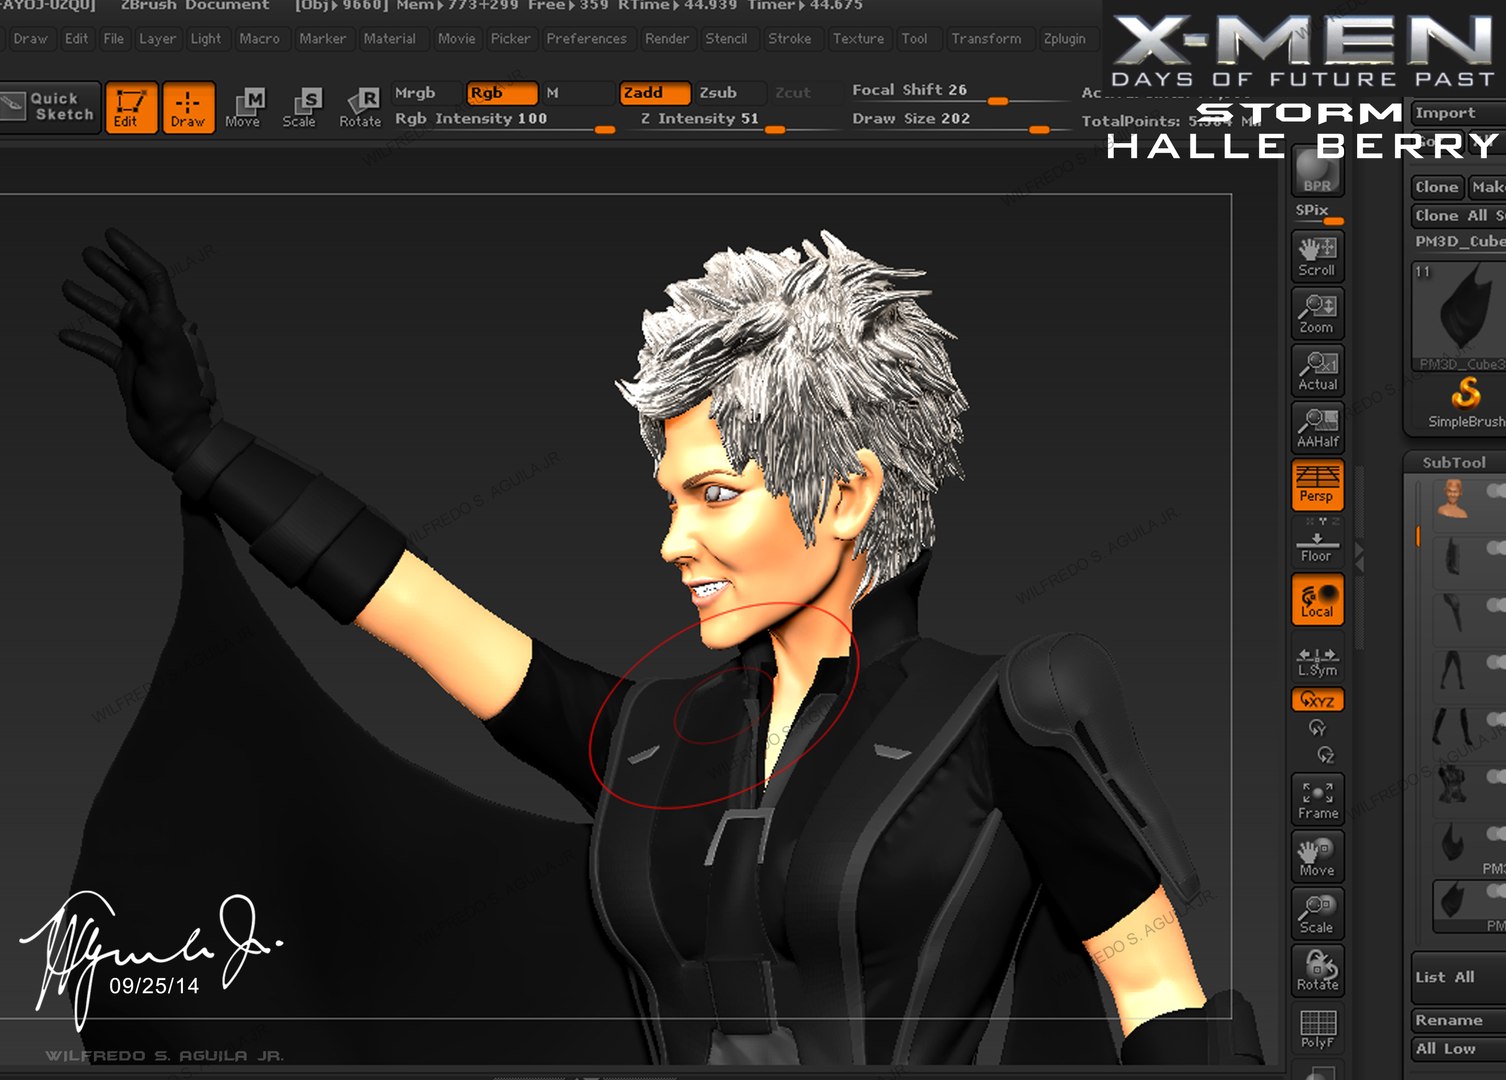Select Rotate mode in the top toolbar

pyautogui.click(x=360, y=108)
